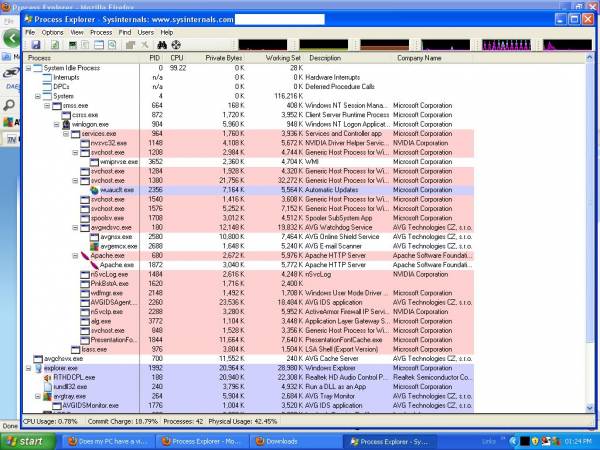The image size is (600, 450).
Task: Select the AVGIDSMonitor.exe process row
Action: click(249, 406)
